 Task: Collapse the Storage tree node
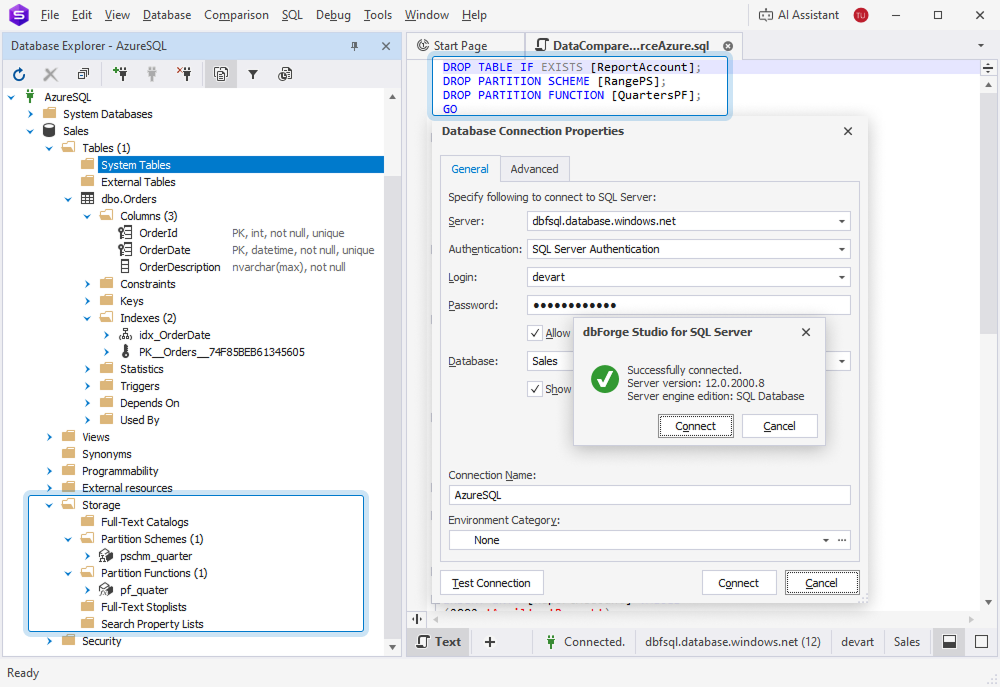pos(48,504)
